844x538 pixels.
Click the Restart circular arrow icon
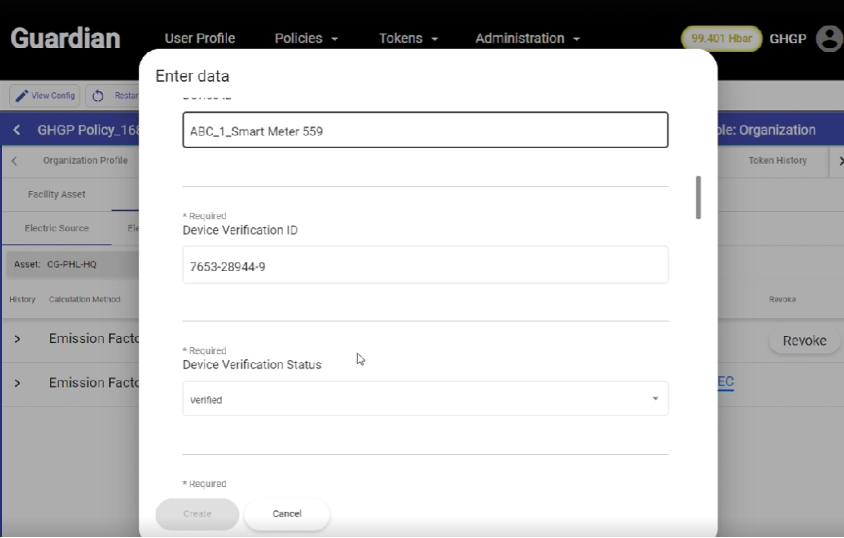(x=98, y=96)
